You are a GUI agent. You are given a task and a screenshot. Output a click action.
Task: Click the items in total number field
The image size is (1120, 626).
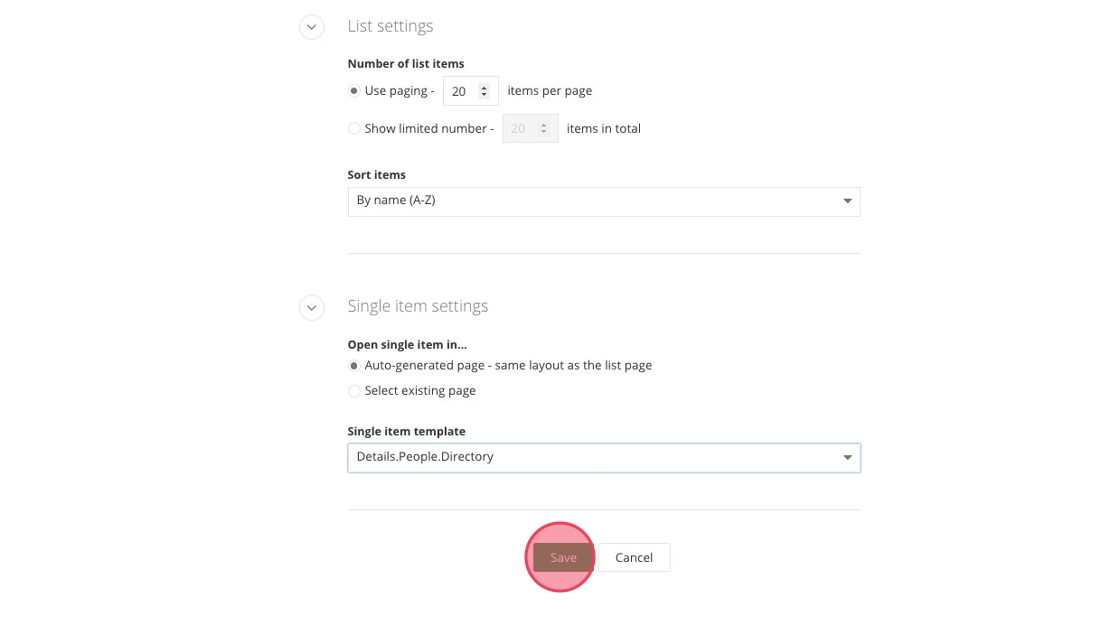520,129
